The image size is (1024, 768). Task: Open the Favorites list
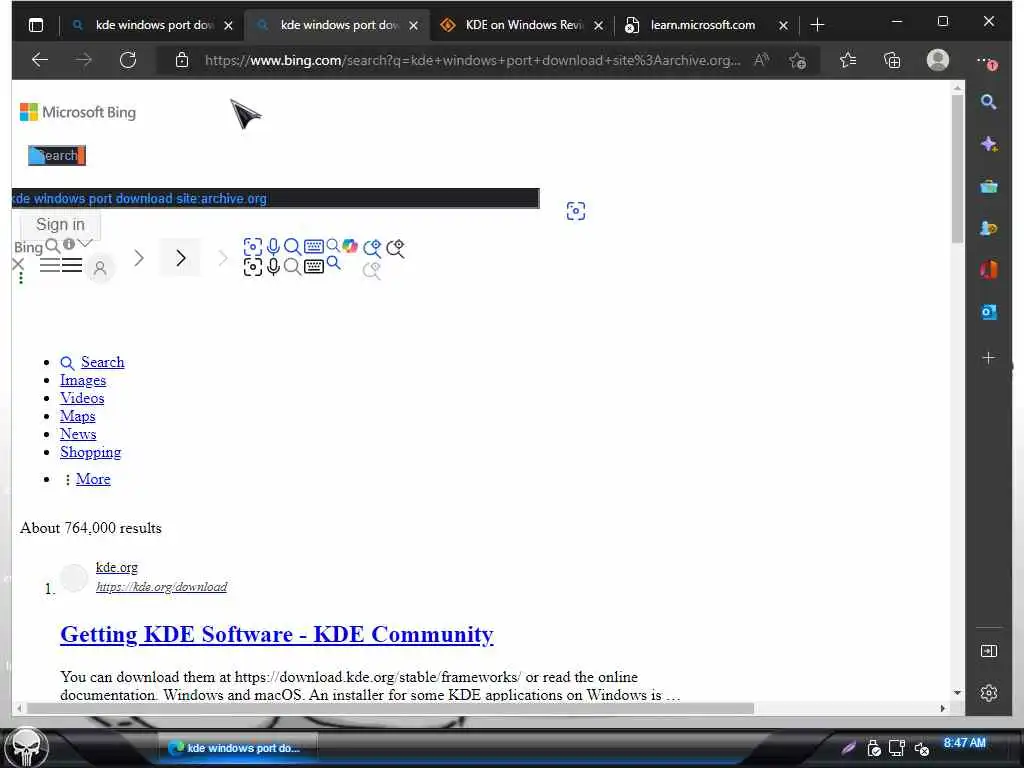pyautogui.click(x=848, y=60)
